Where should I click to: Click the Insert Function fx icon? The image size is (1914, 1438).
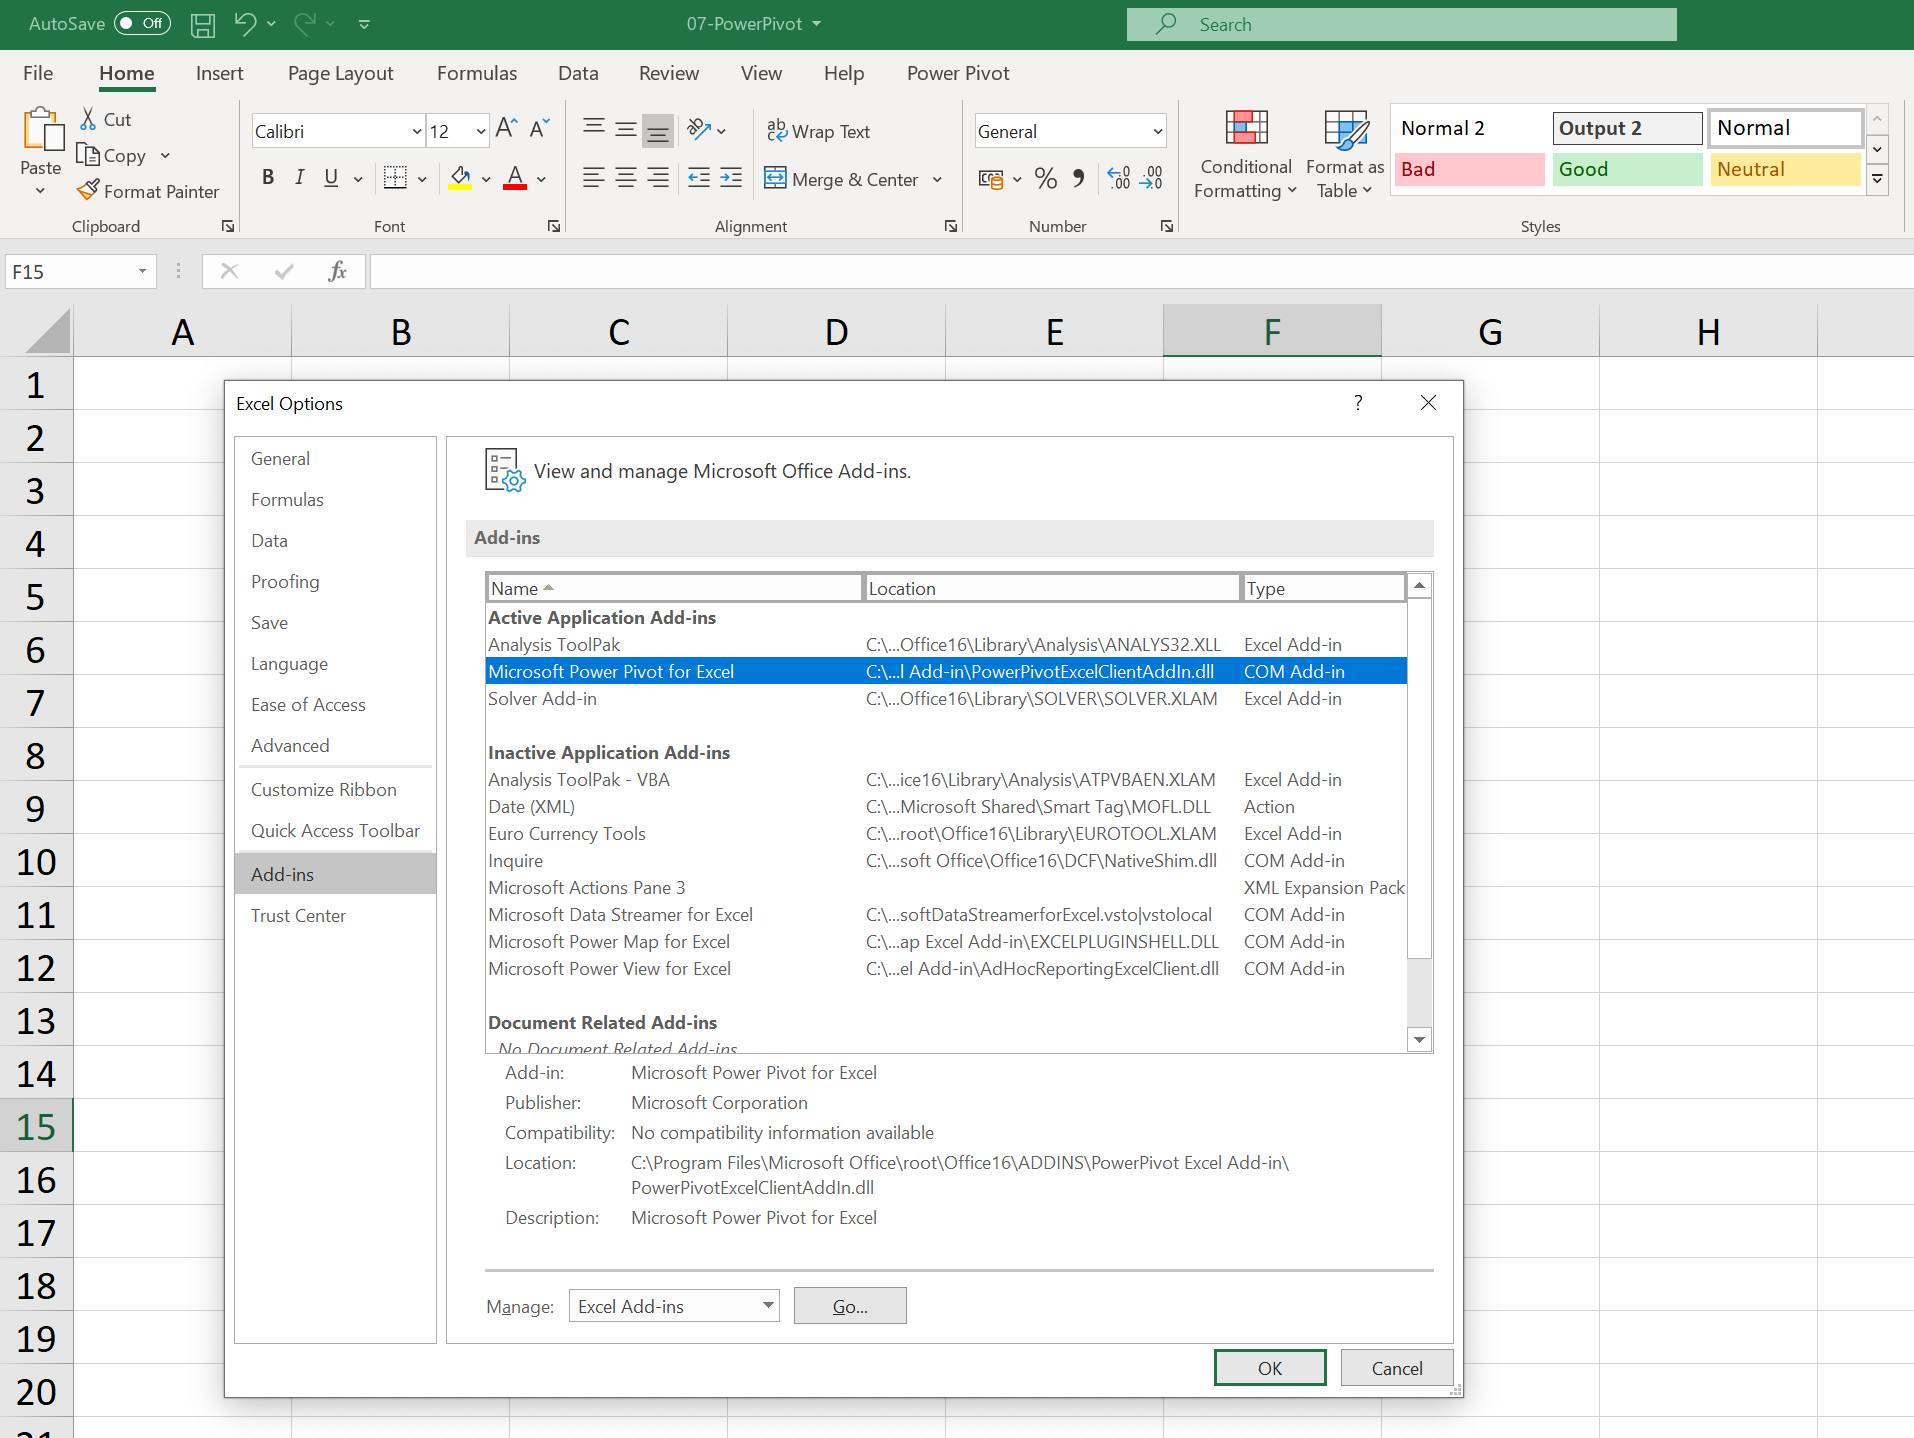[338, 271]
